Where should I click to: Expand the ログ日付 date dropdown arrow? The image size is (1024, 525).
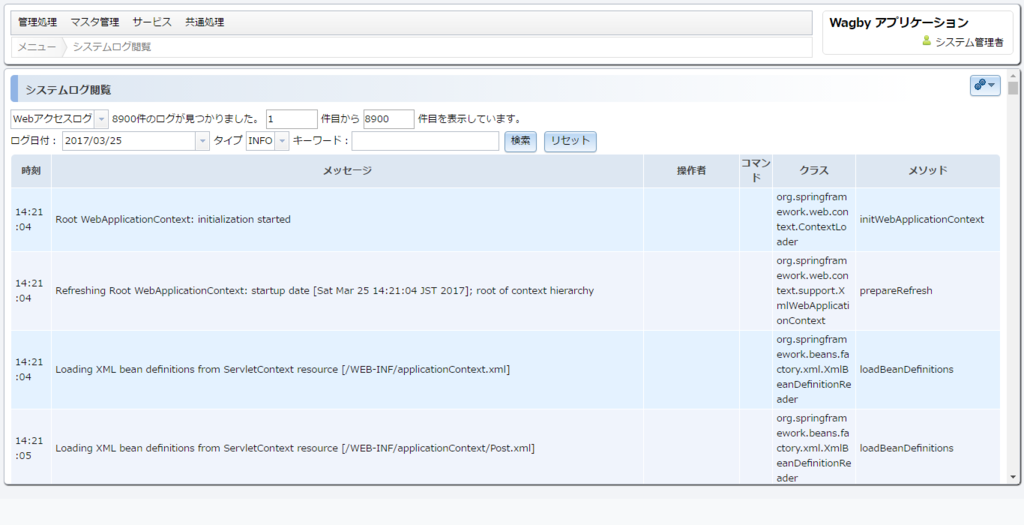tap(202, 141)
